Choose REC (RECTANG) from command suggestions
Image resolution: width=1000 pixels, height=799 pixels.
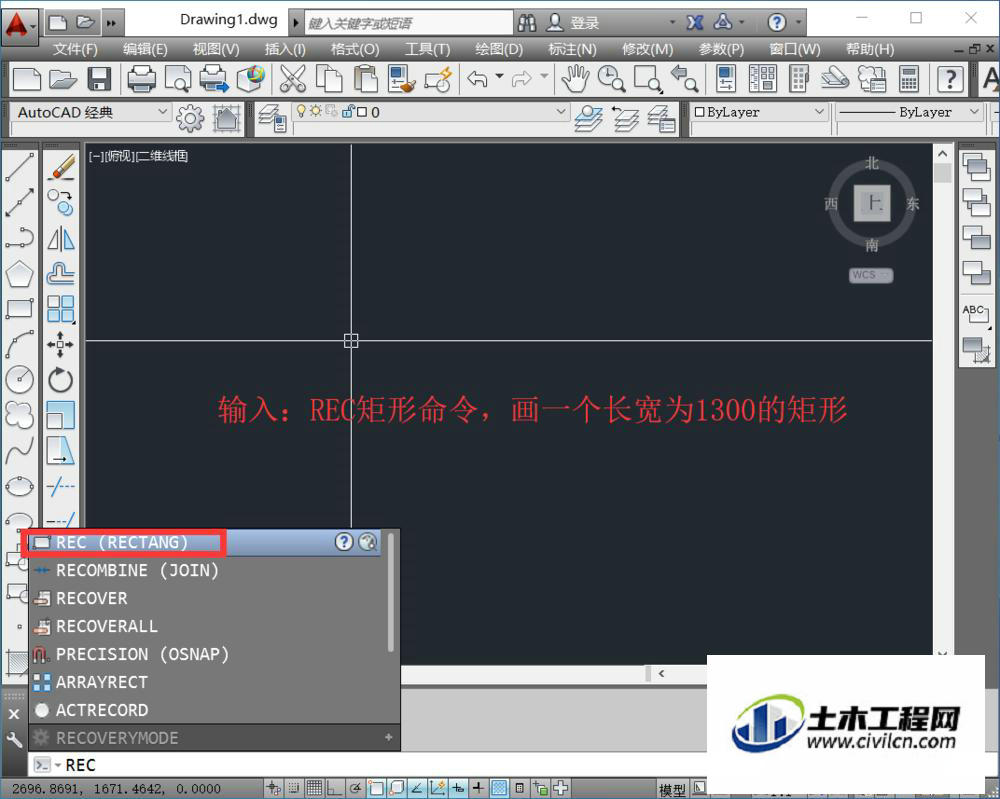pos(205,543)
